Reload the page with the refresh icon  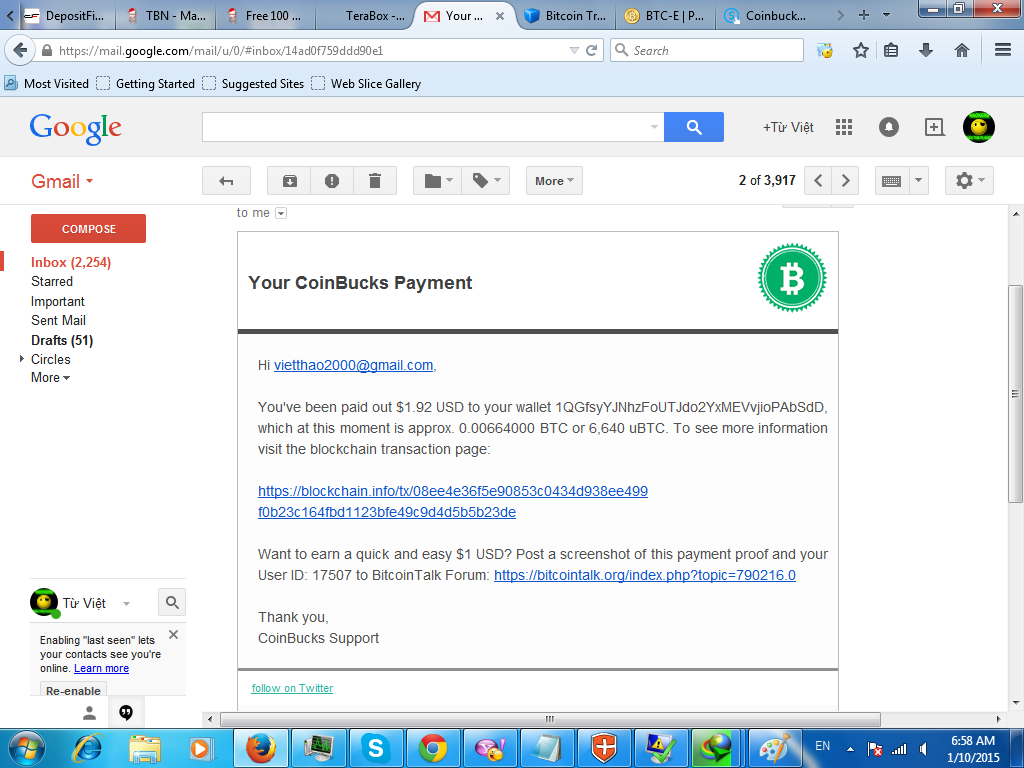[592, 50]
